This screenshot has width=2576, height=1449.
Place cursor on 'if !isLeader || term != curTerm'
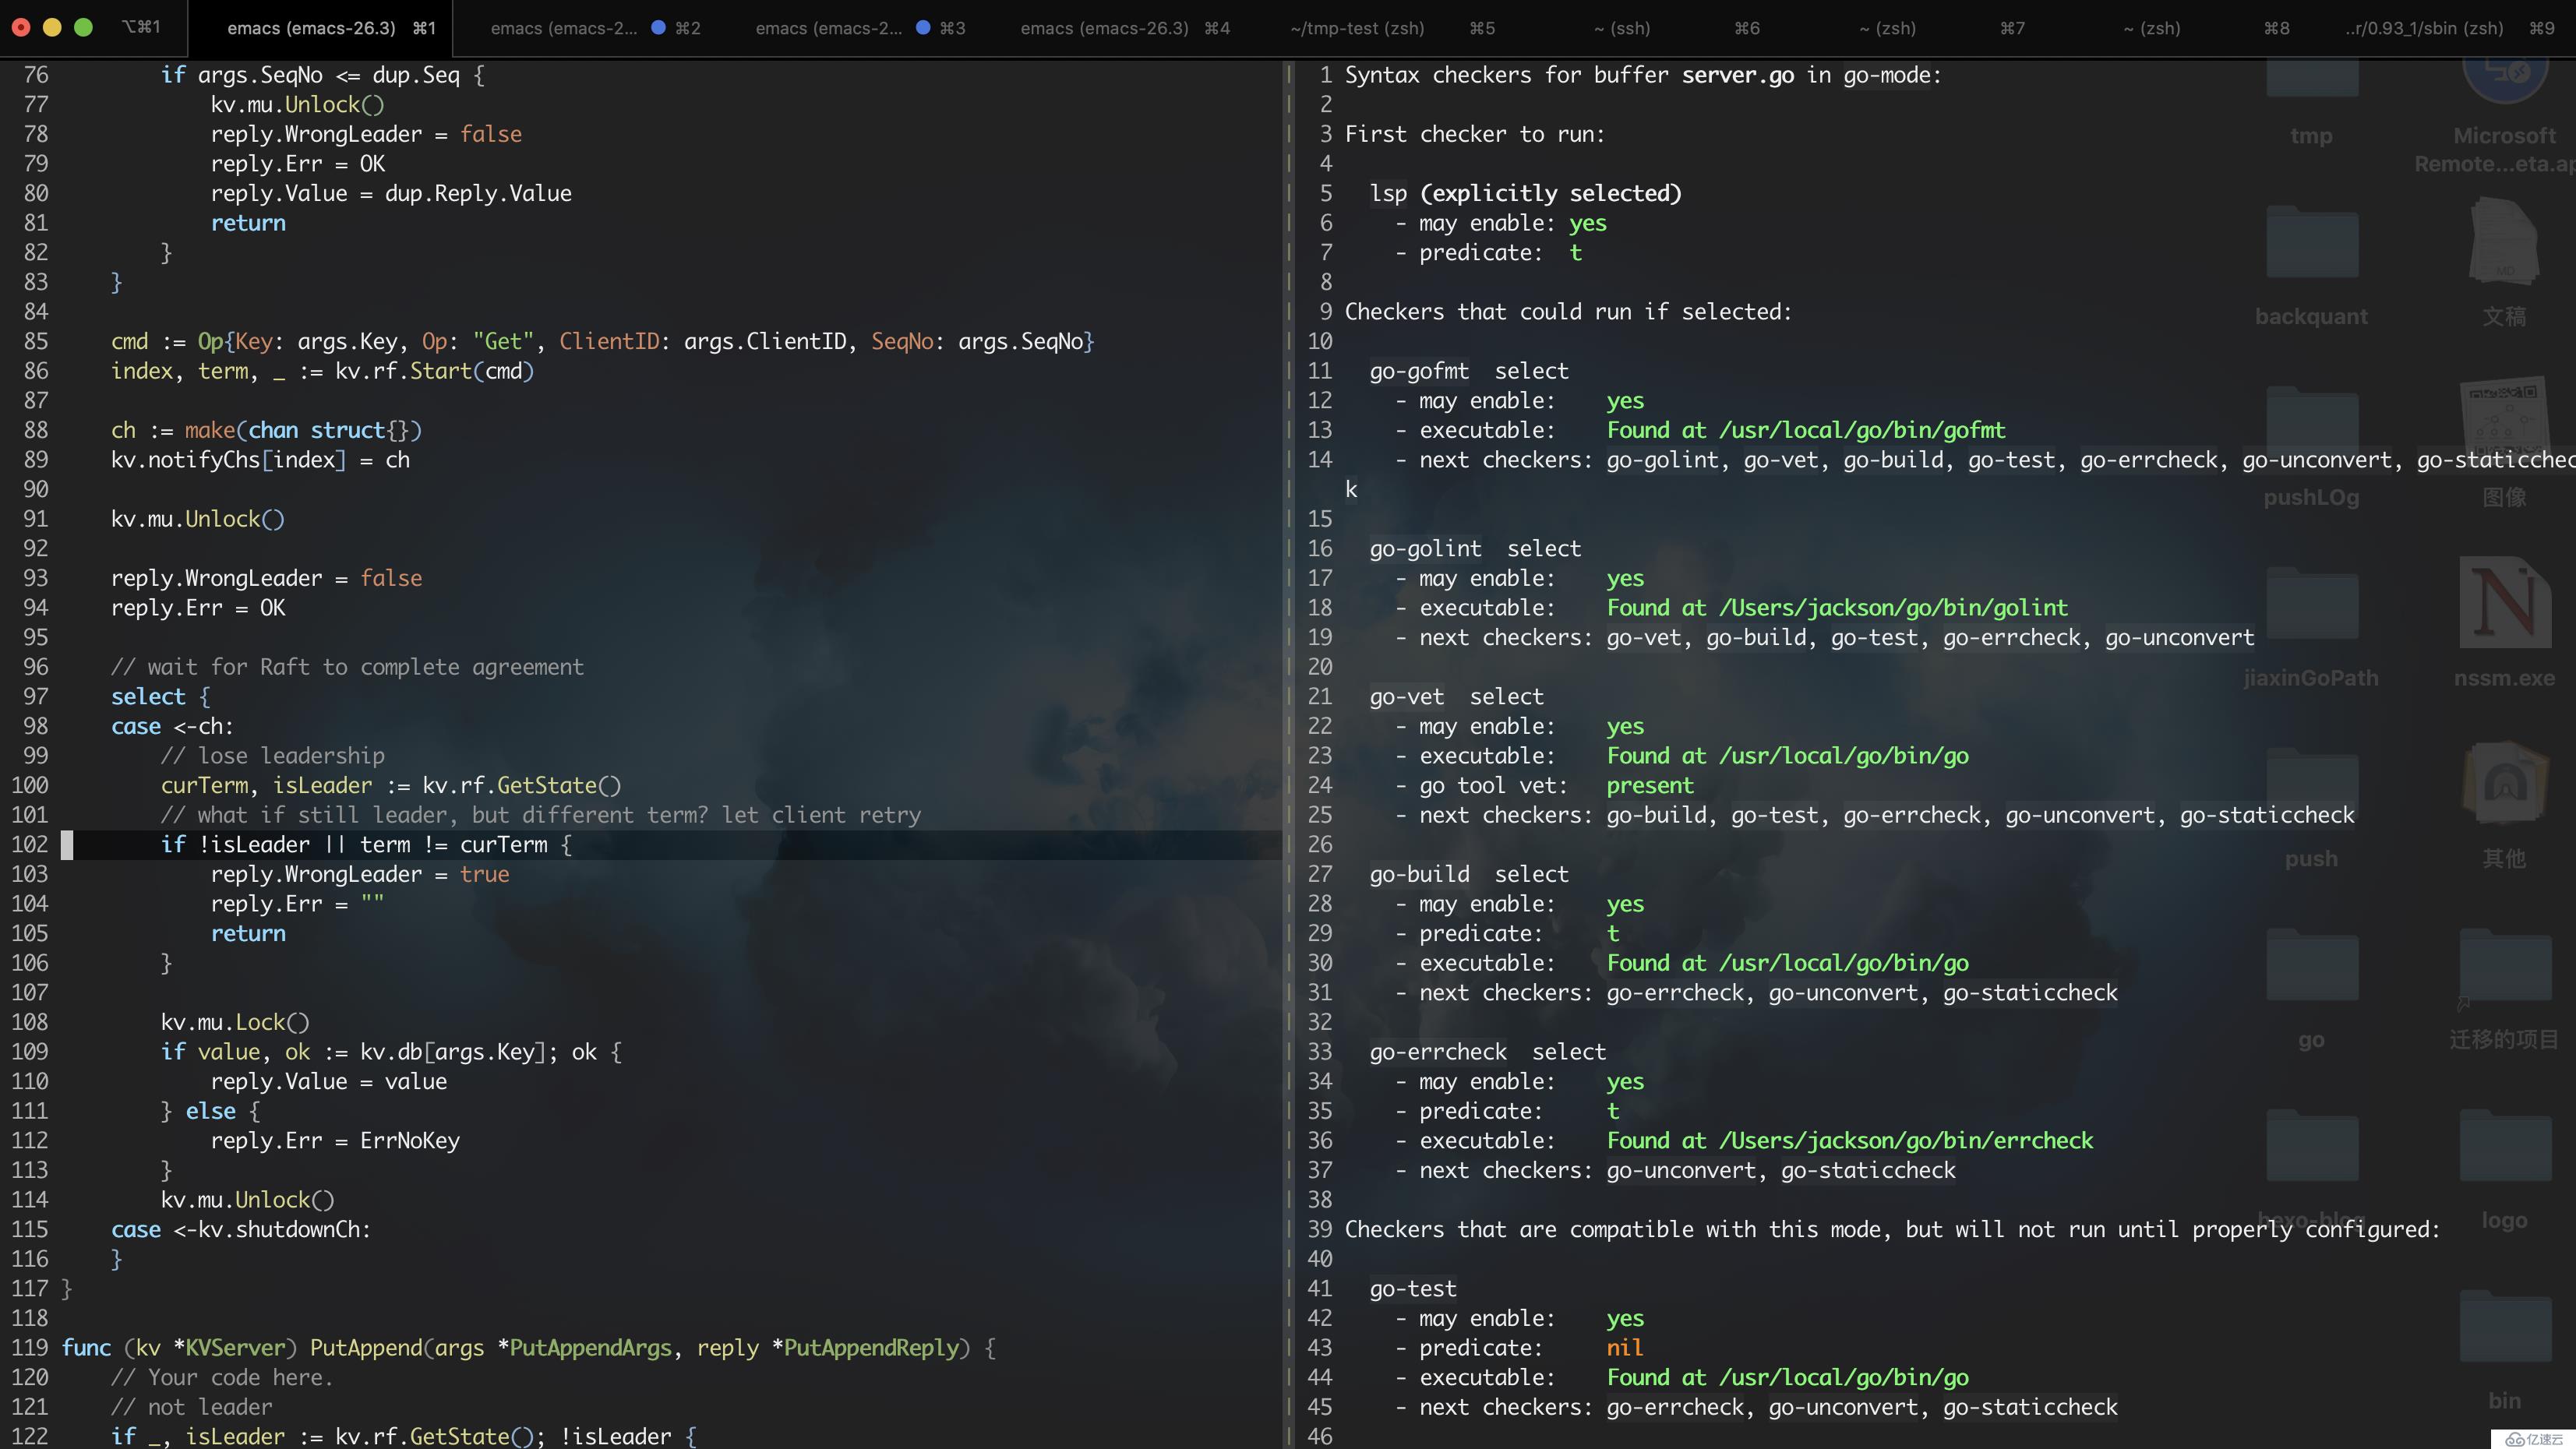pyautogui.click(x=366, y=845)
